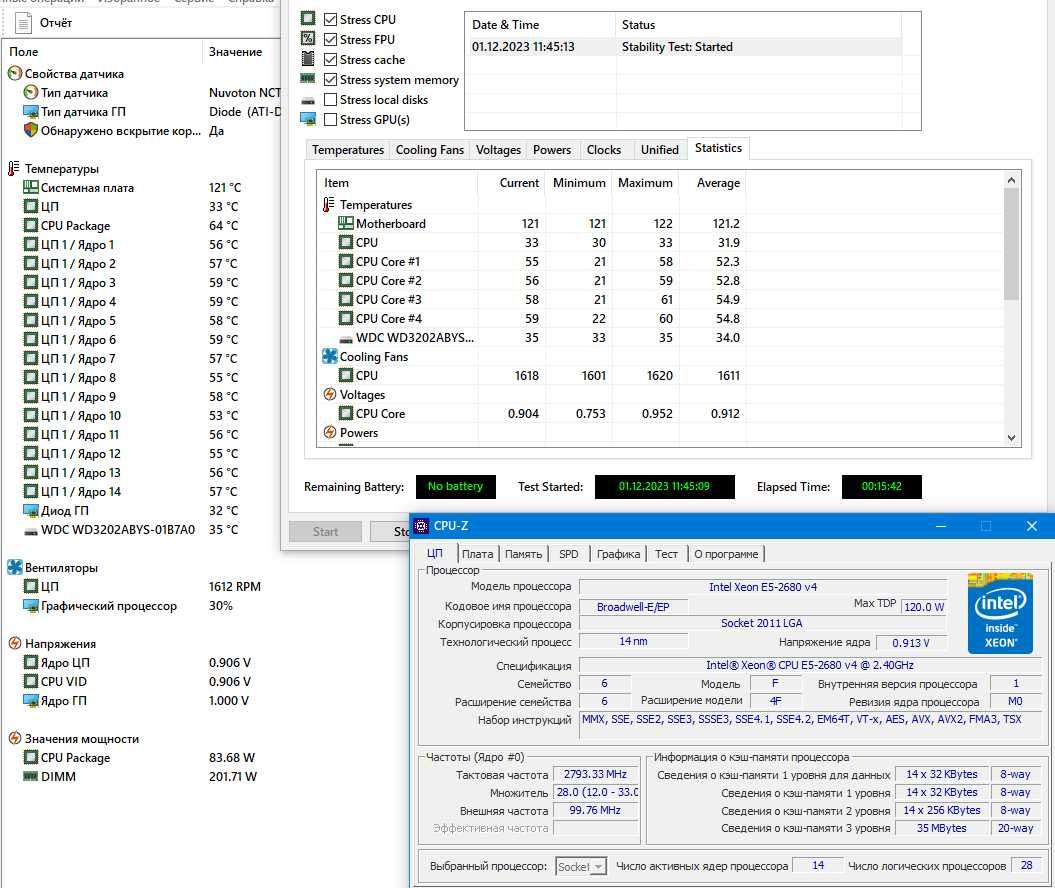Open the Плата tab in CPU-Z
1055x888 pixels.
coord(477,554)
